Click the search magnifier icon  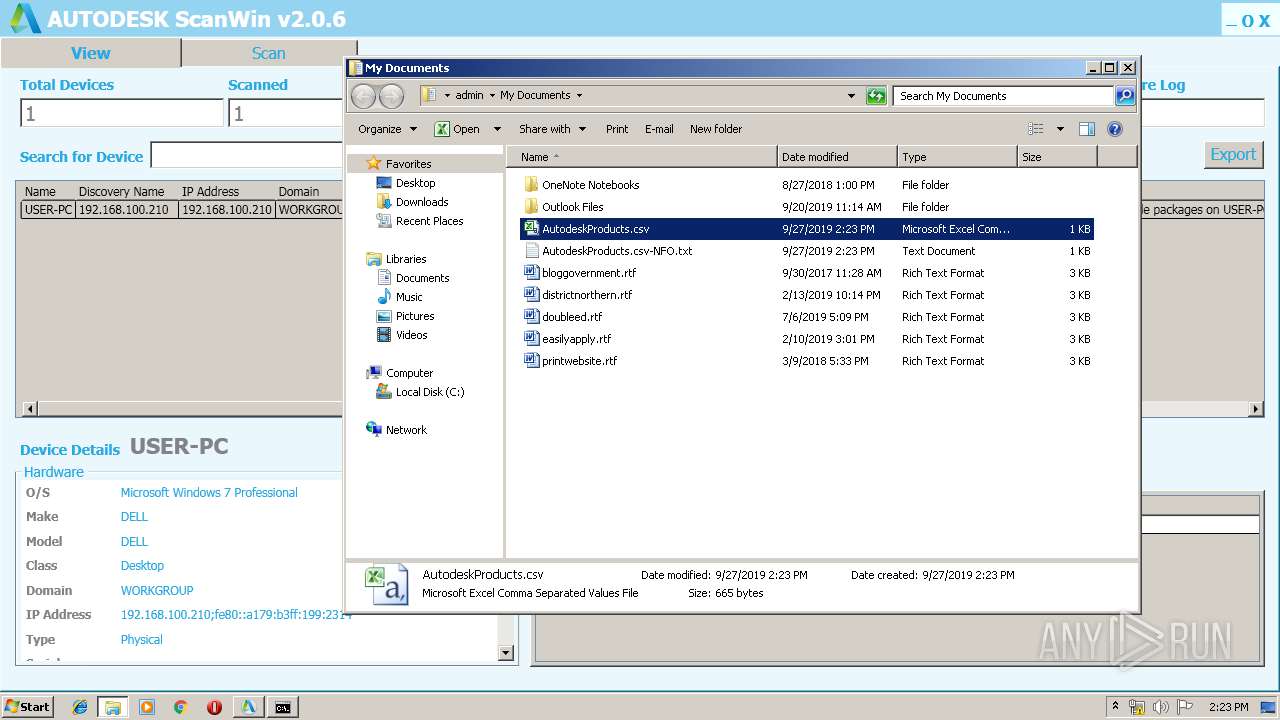click(1125, 96)
